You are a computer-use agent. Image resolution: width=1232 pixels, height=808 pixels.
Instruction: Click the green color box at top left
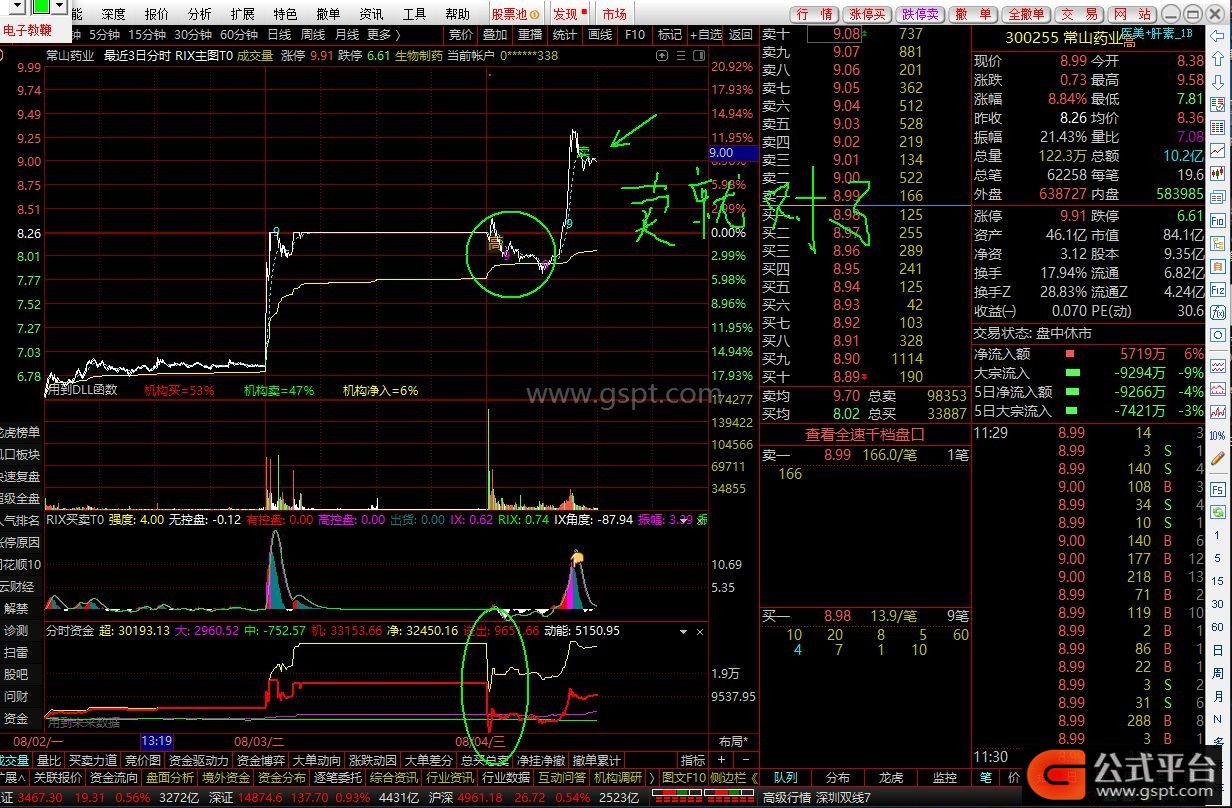click(x=40, y=7)
